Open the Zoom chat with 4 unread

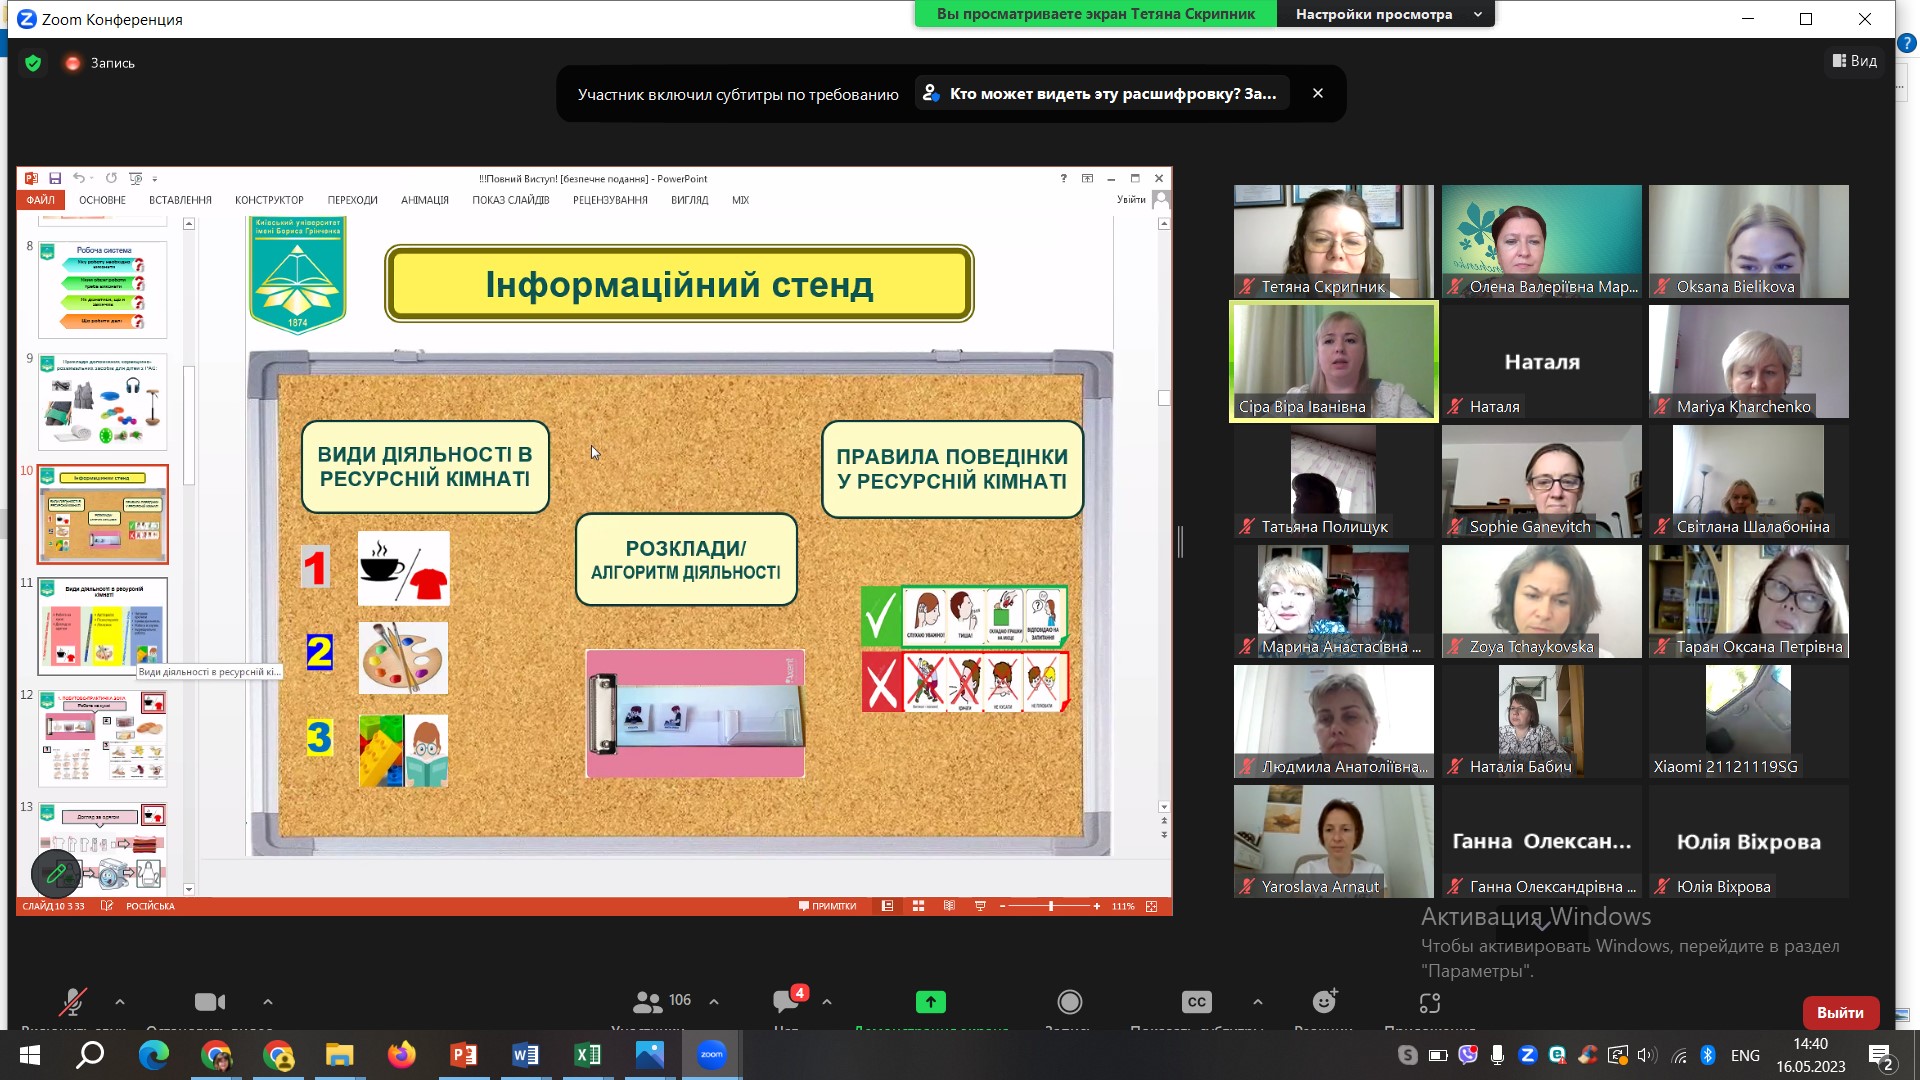[x=787, y=1002]
